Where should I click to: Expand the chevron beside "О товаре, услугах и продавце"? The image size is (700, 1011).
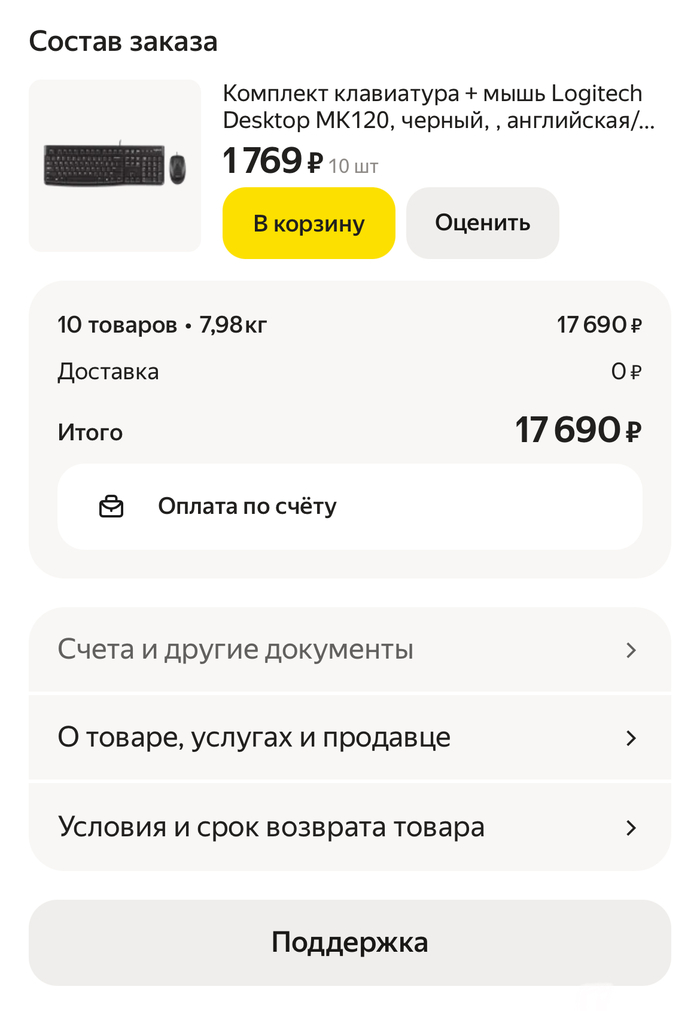pos(631,738)
